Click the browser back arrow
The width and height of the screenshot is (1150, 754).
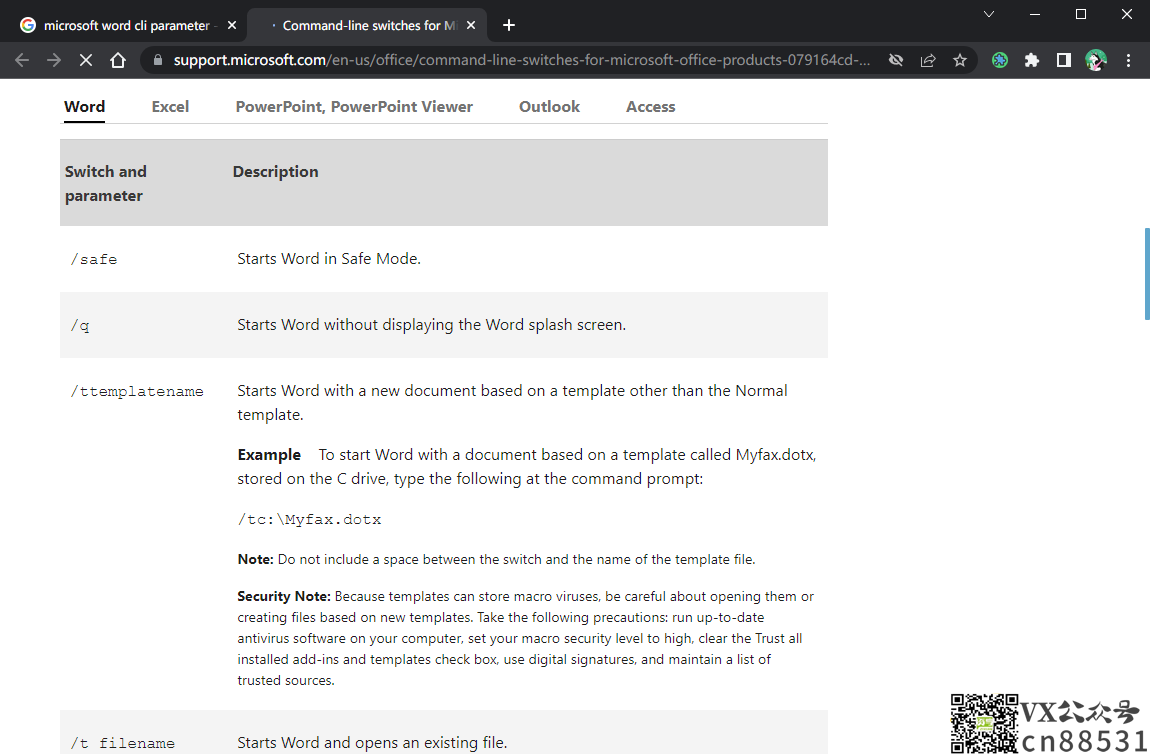point(22,60)
